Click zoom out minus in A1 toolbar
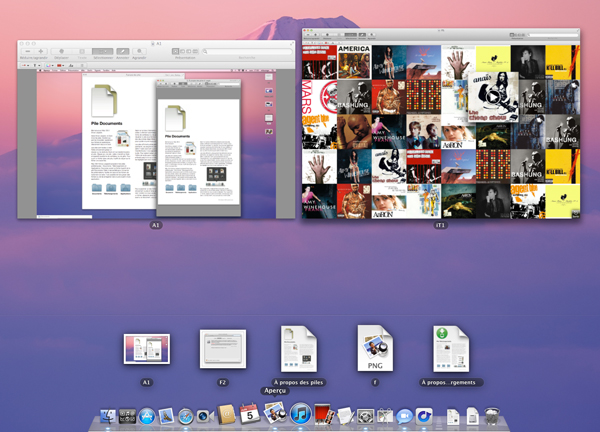Viewport: 600px width, 432px height. click(28, 51)
